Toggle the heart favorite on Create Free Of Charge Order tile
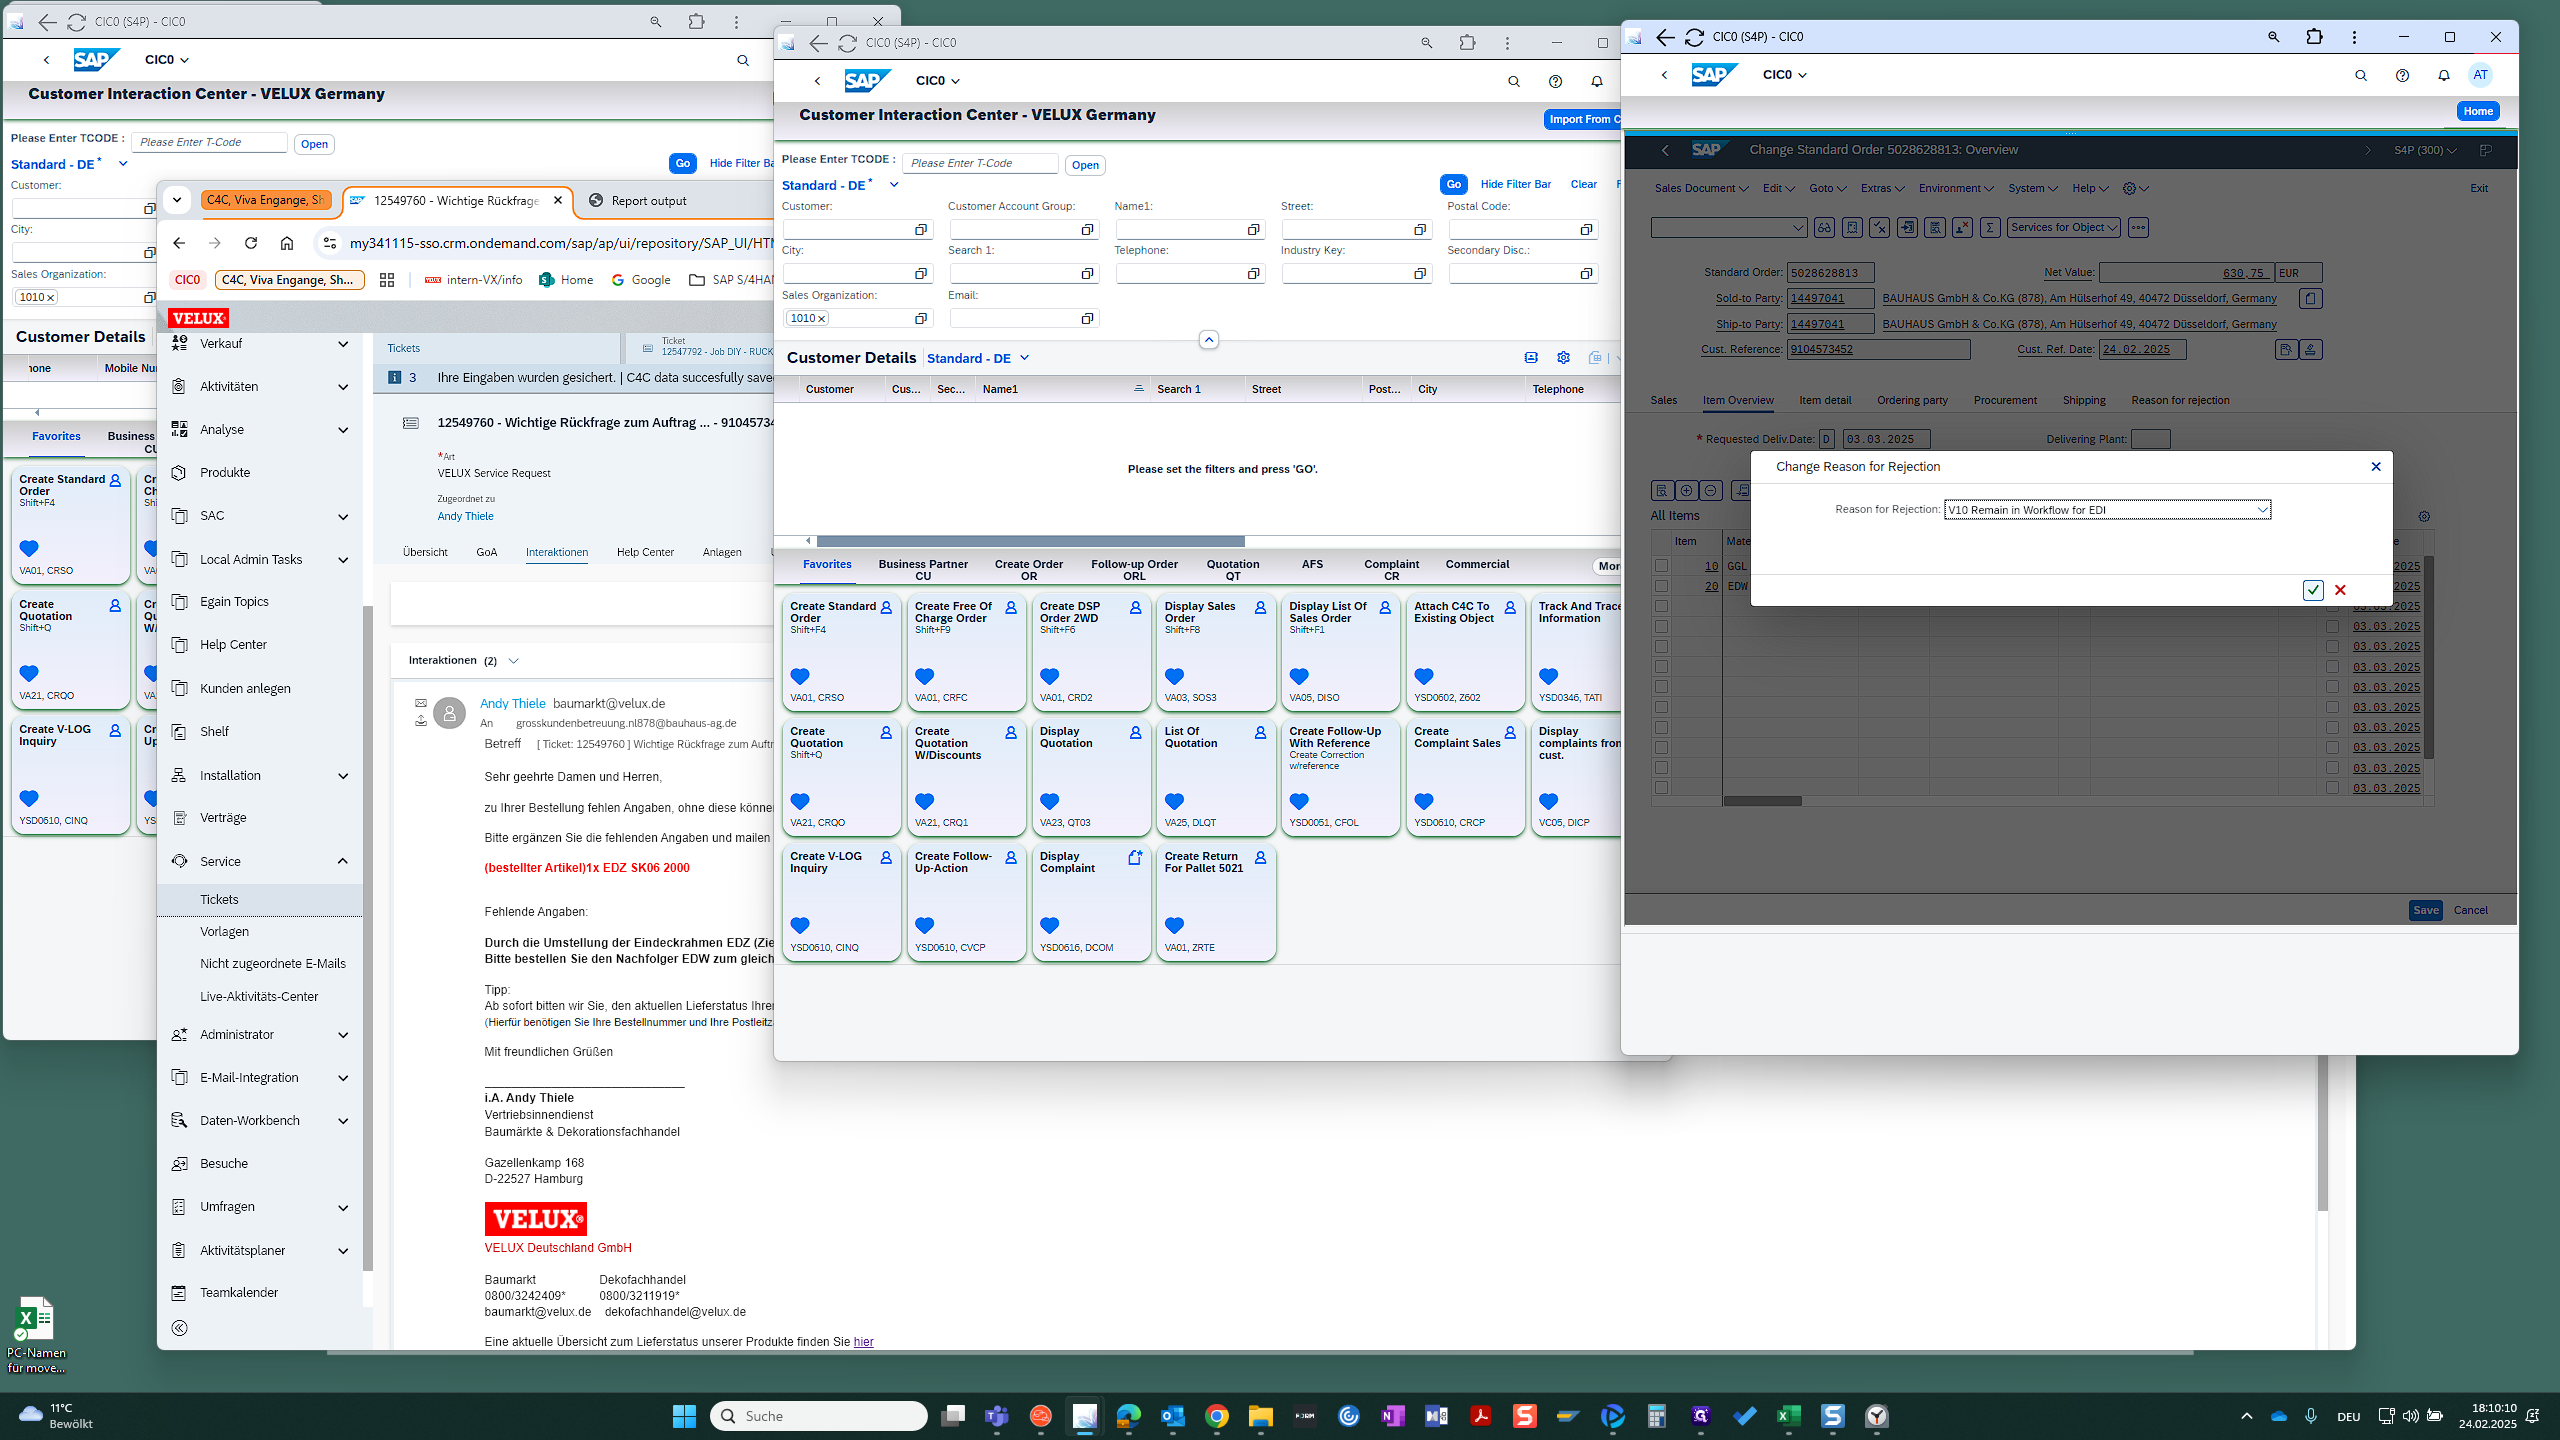Screen dimensions: 2560x1440 [x=924, y=676]
